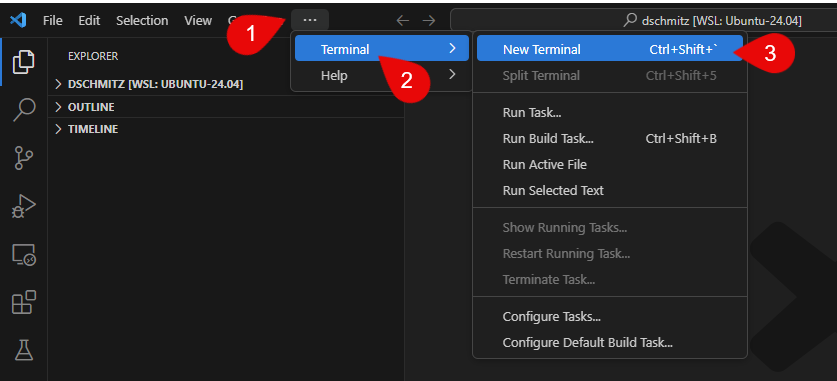Open the Help submenu

[x=382, y=75]
